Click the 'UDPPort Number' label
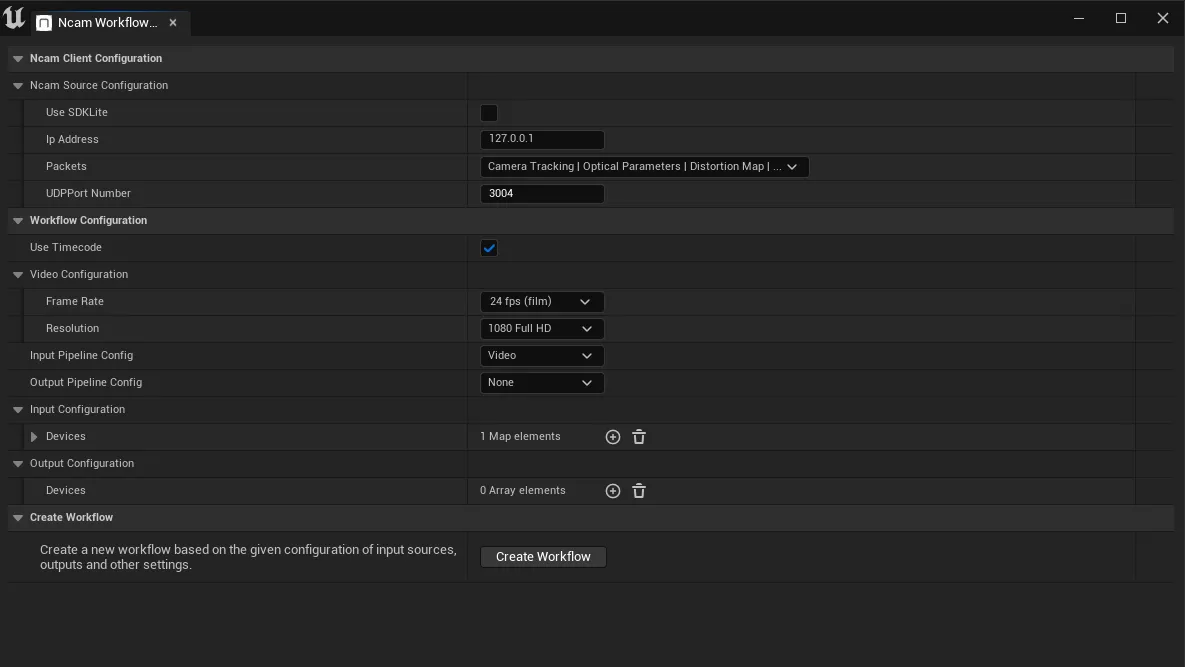The width and height of the screenshot is (1185, 667). [x=88, y=193]
